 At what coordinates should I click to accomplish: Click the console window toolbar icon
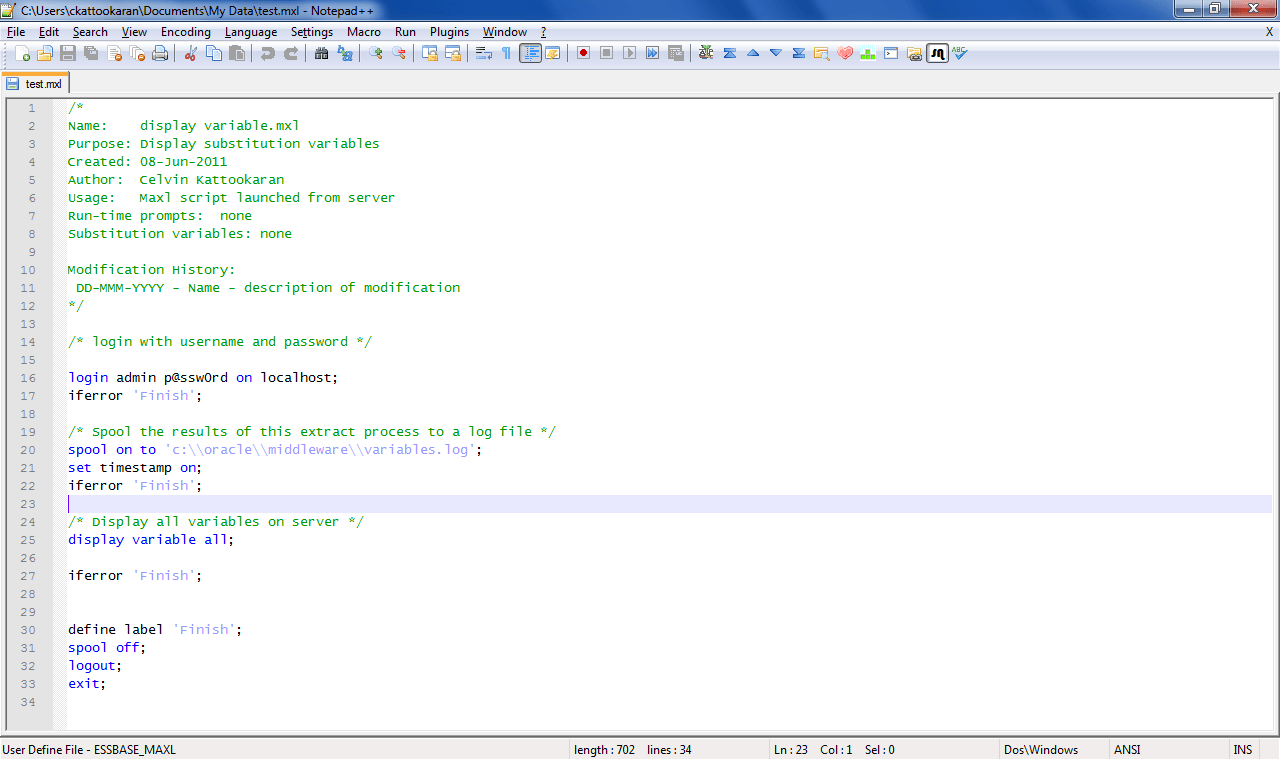click(891, 53)
